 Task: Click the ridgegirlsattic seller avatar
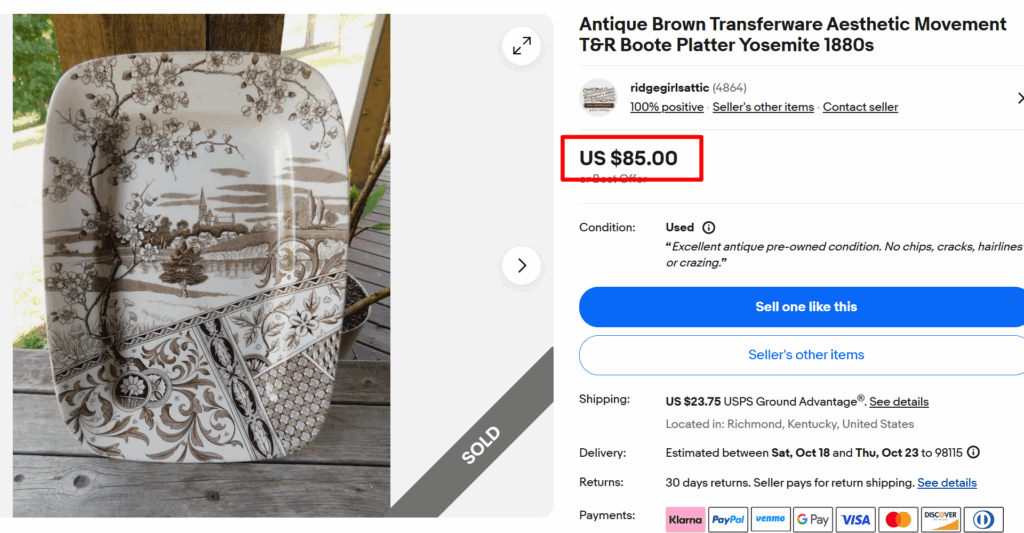click(599, 97)
